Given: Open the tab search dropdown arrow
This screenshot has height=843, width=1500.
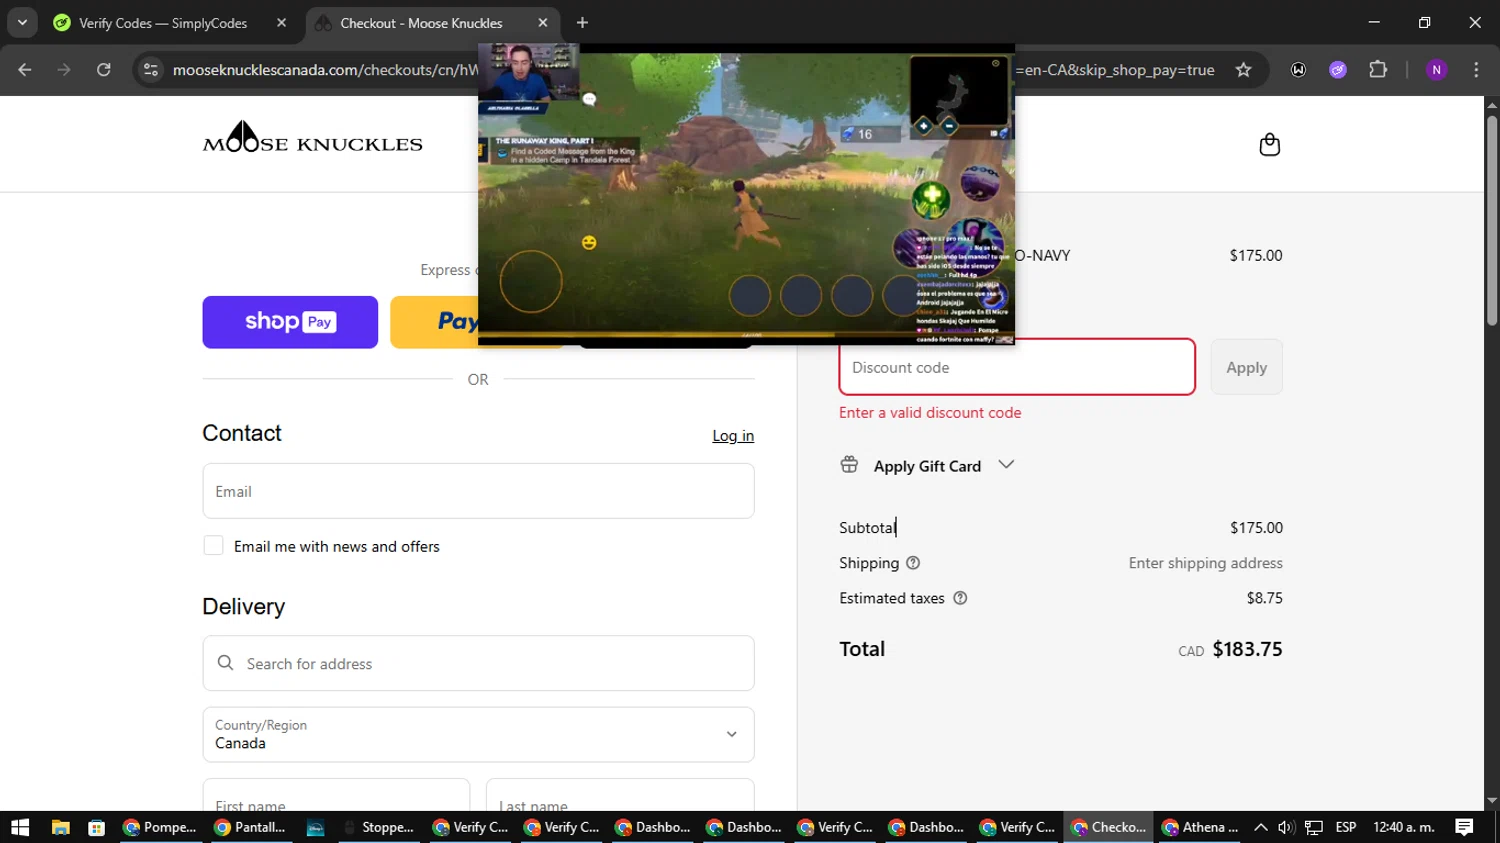Looking at the screenshot, I should click(x=22, y=23).
